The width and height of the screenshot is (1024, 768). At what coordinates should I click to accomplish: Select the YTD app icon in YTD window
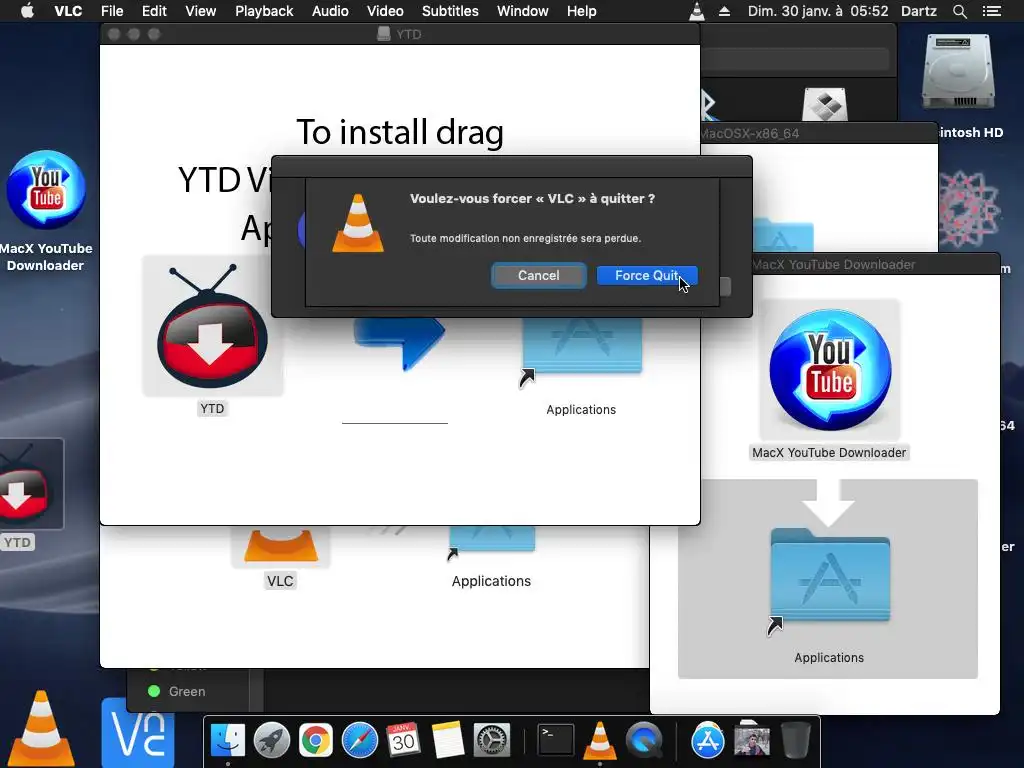[212, 326]
